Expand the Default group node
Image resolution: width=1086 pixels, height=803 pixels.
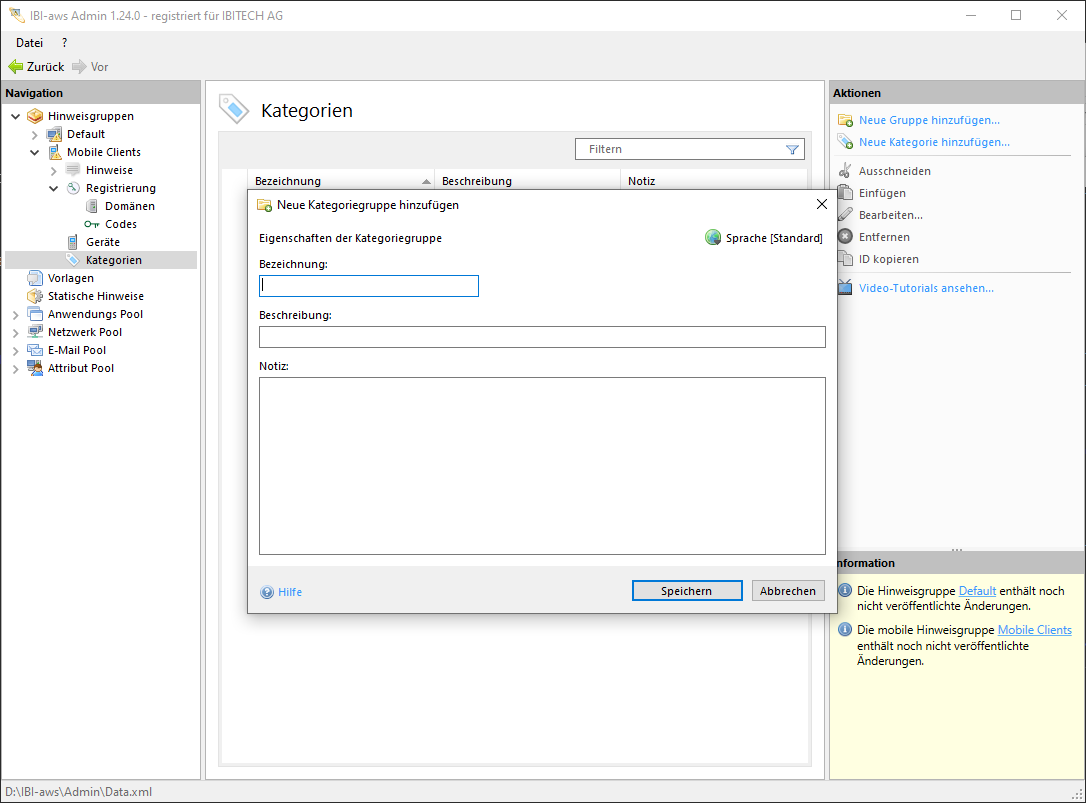click(35, 134)
